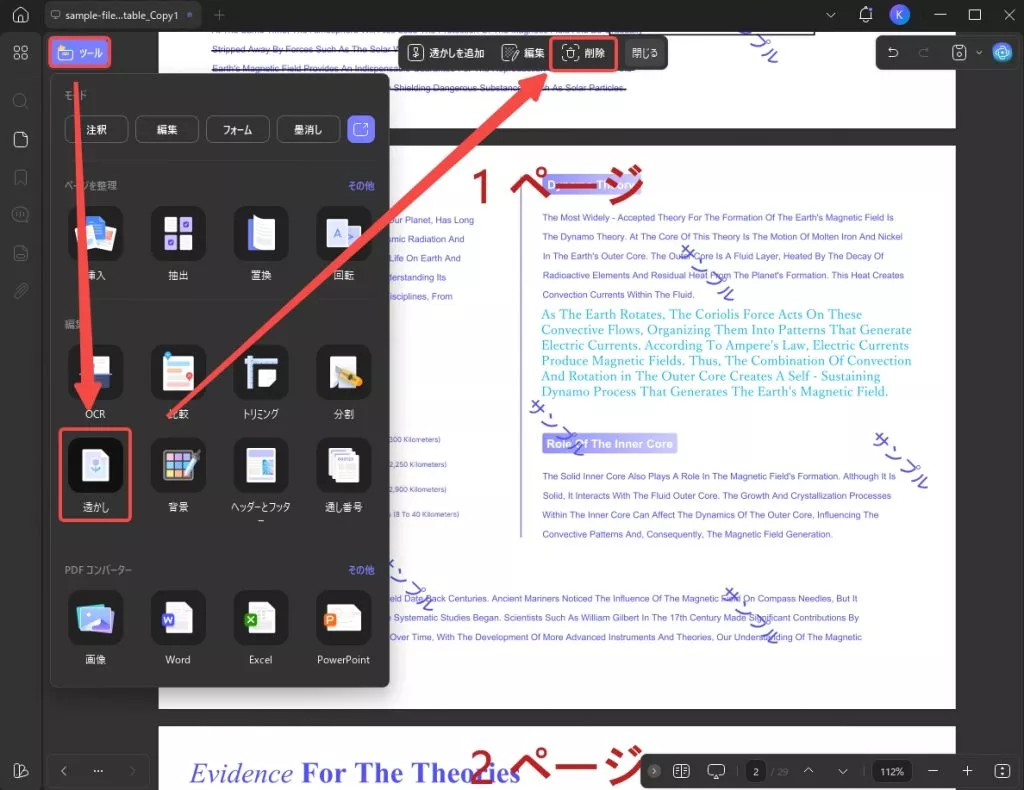Add a new tab with plus button

click(x=219, y=14)
